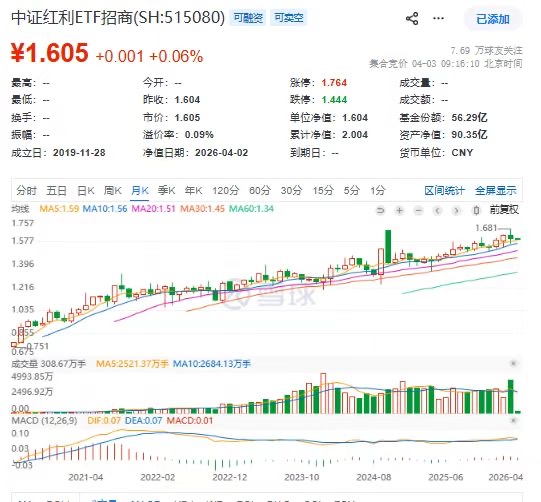Click the pan left chevron icon
This screenshot has width=541, height=502.
click(437, 210)
